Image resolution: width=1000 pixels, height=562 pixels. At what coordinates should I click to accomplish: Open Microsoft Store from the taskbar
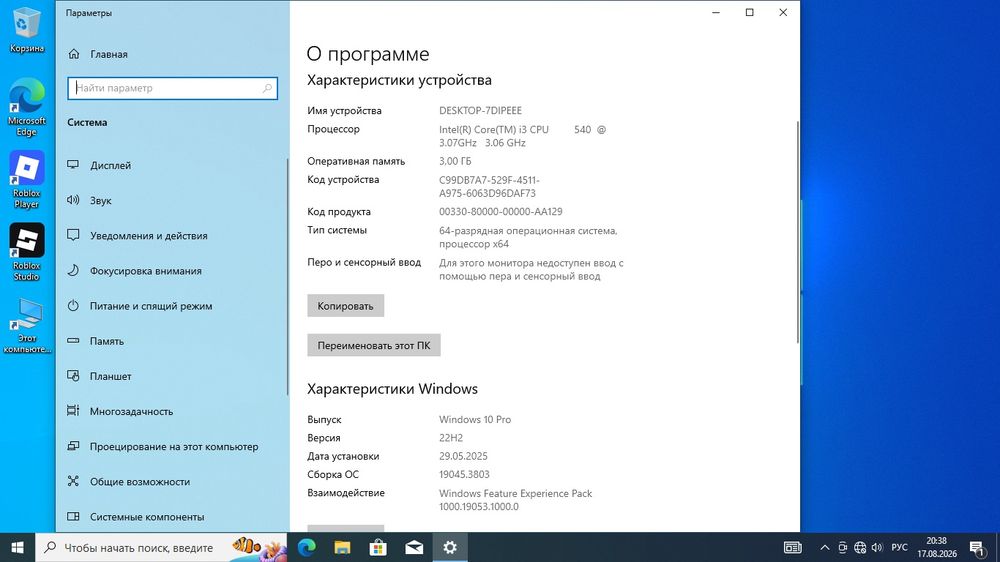pos(378,547)
